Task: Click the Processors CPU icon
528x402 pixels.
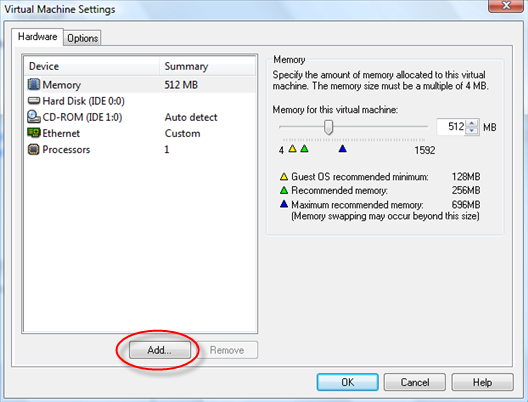Action: 33,149
